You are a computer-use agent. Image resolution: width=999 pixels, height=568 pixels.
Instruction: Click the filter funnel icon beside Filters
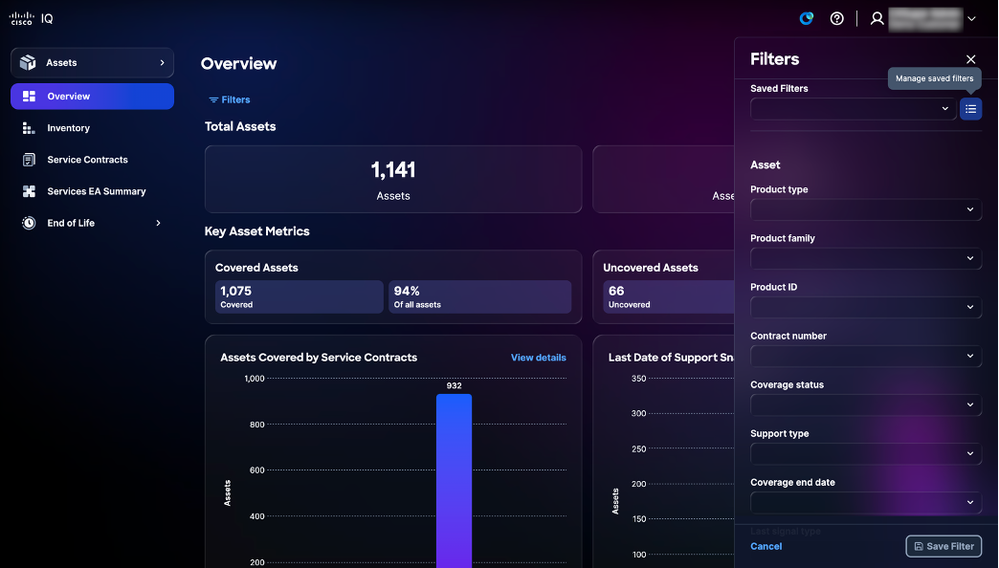point(213,100)
